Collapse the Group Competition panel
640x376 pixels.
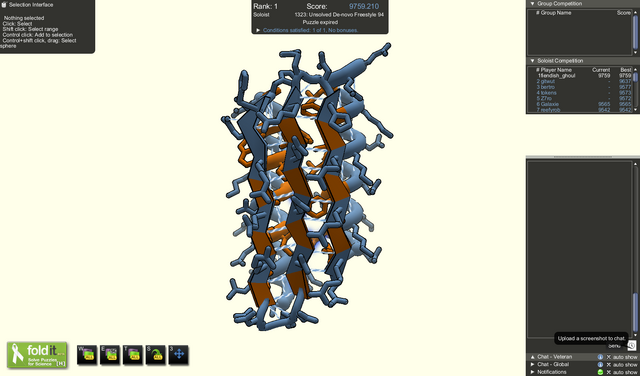click(532, 3)
